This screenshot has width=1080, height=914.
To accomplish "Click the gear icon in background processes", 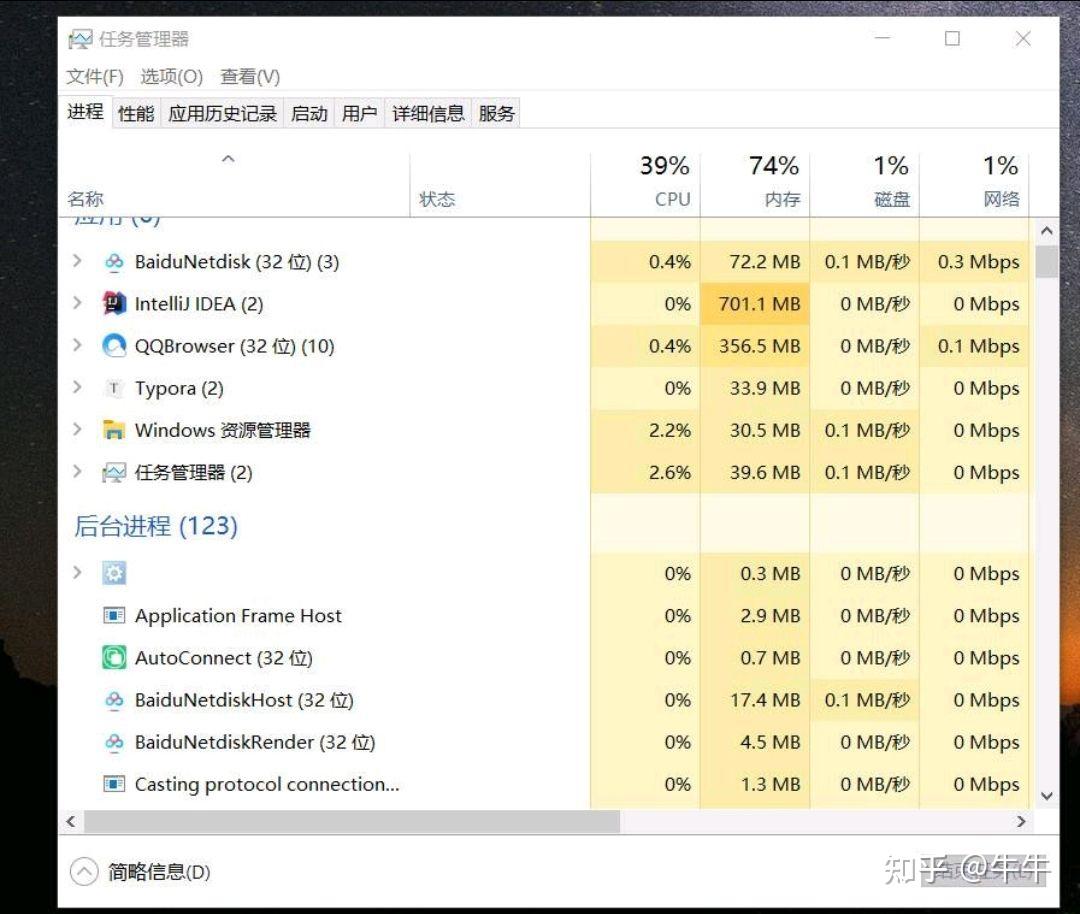I will coord(114,573).
